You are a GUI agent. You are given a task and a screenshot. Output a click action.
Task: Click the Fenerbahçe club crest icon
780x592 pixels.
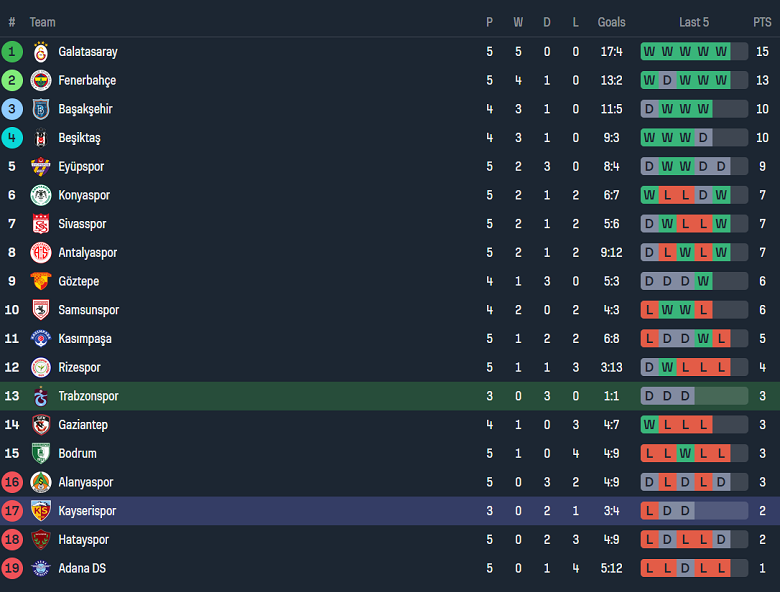coord(41,81)
